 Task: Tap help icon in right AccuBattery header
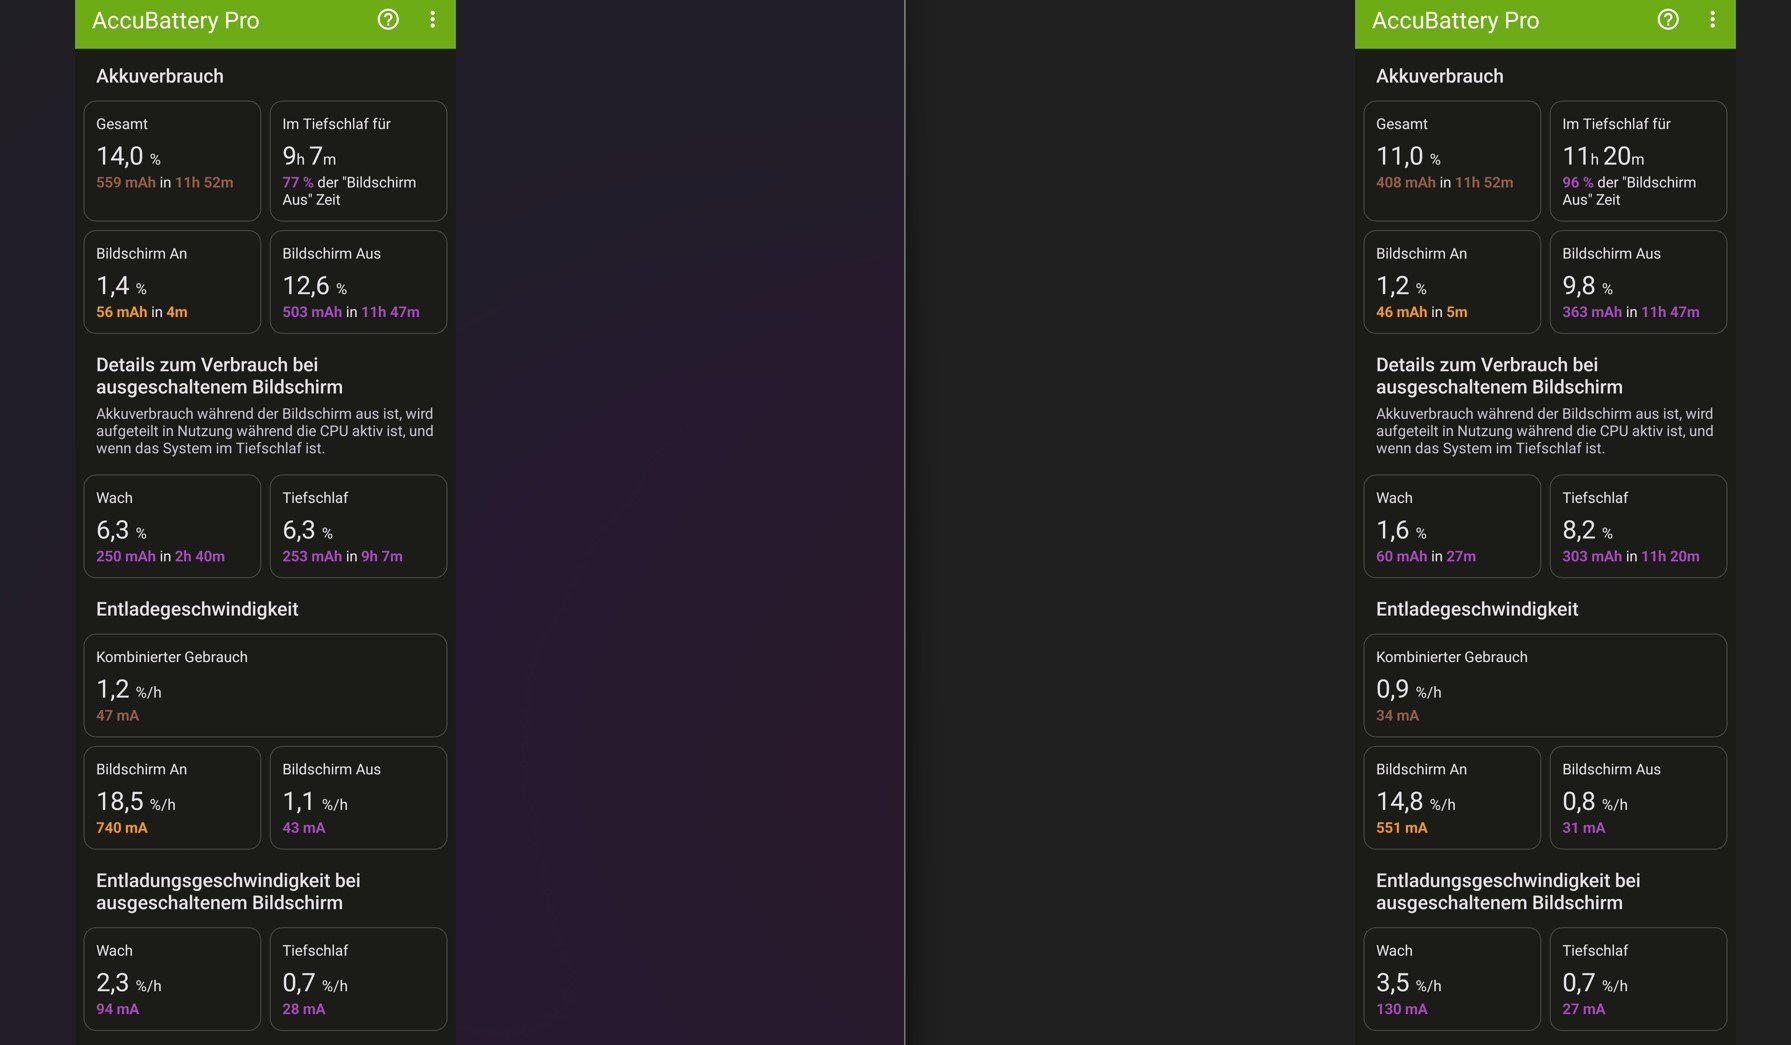[x=1668, y=20]
